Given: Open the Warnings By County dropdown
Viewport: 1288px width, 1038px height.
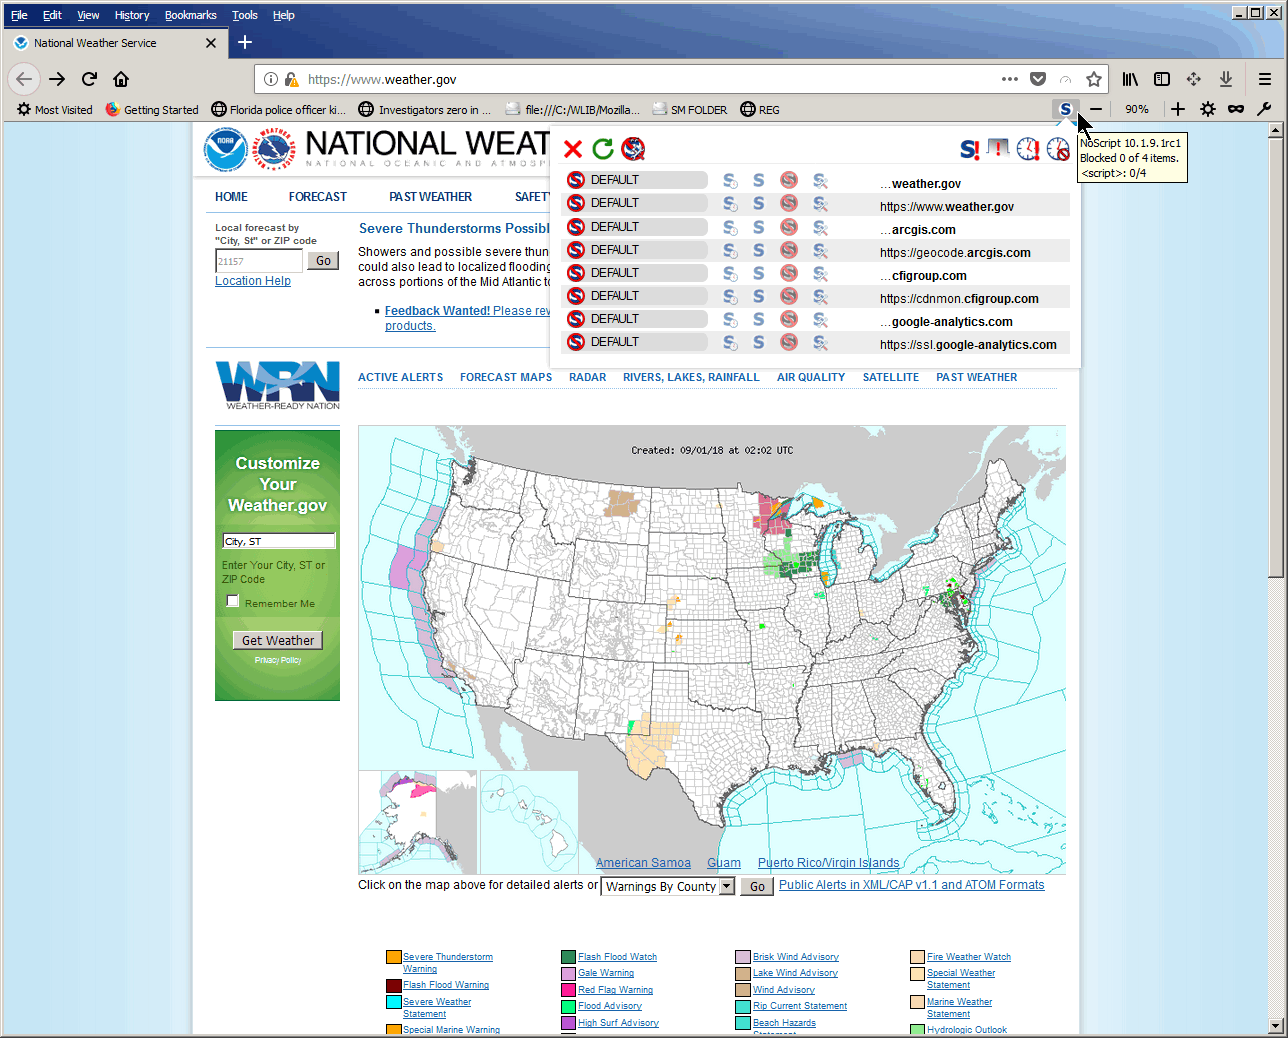Looking at the screenshot, I should (x=668, y=886).
